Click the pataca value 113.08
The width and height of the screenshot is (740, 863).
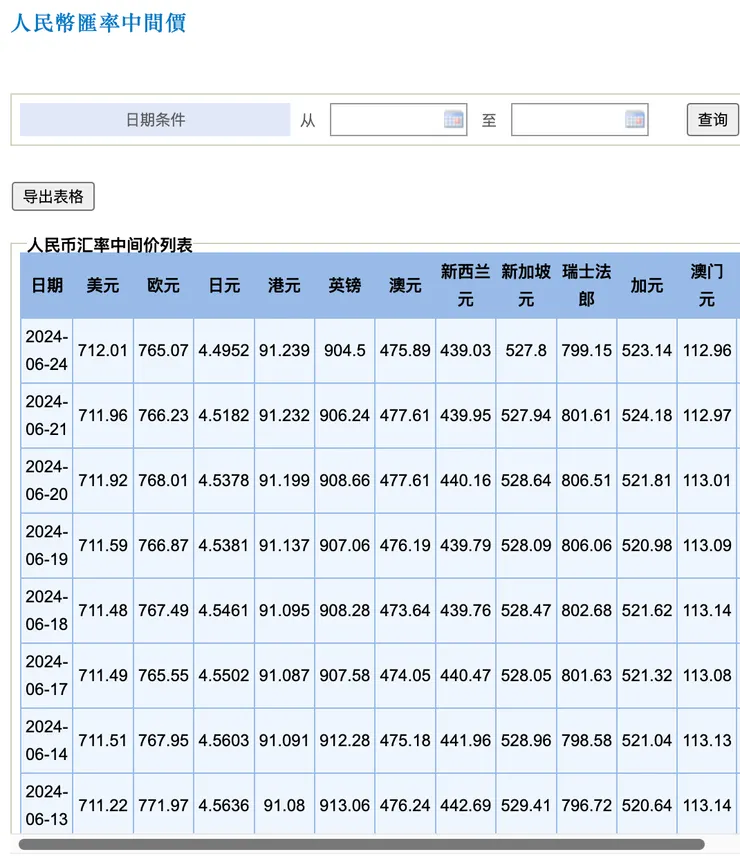click(x=707, y=675)
